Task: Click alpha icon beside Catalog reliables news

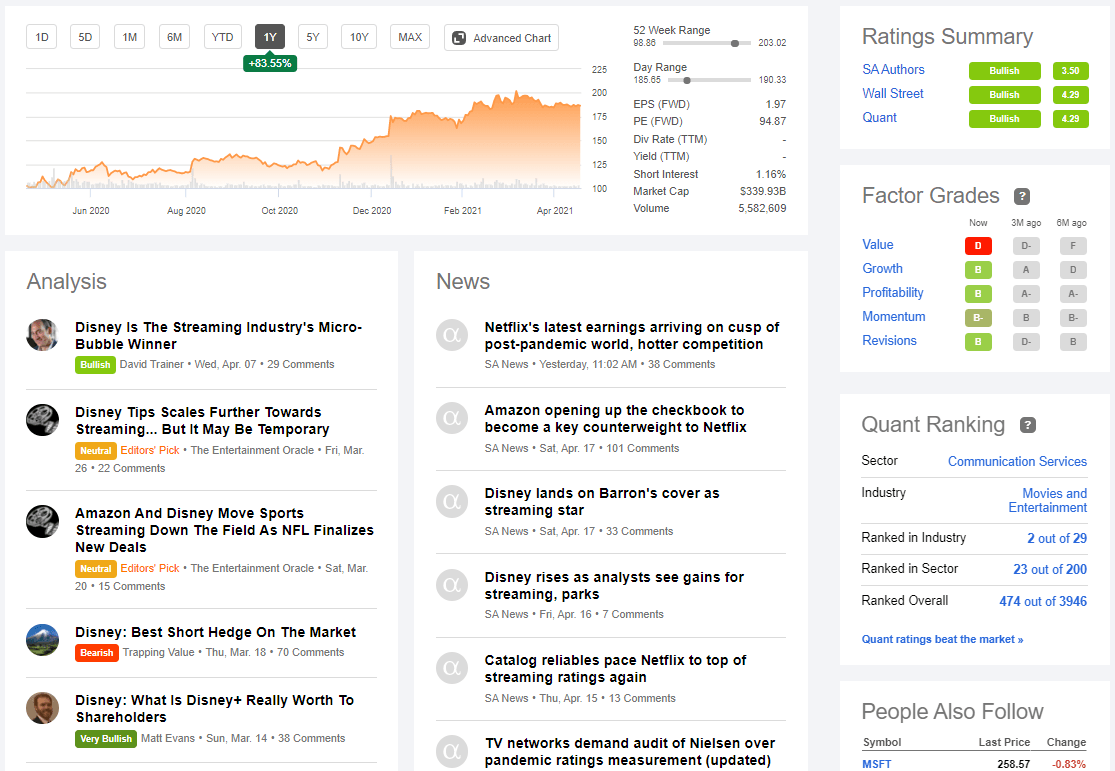Action: point(452,668)
